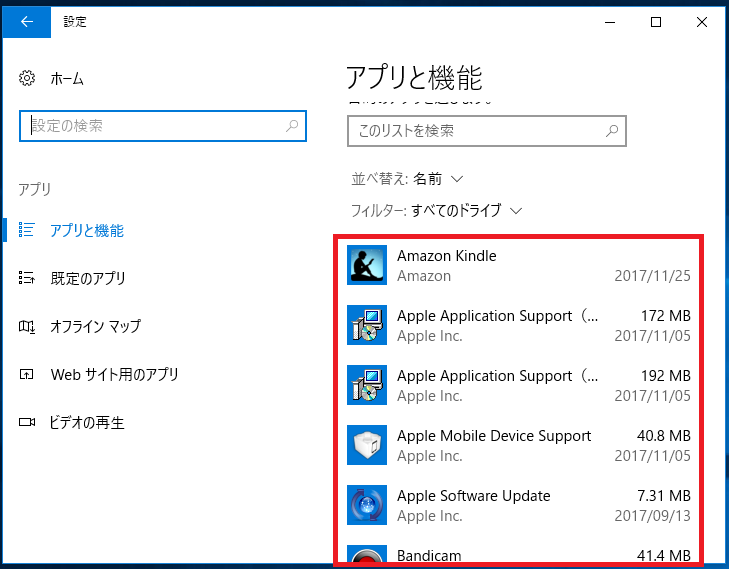Image resolution: width=729 pixels, height=569 pixels.
Task: Click the Bandicam app icon
Action: click(x=367, y=554)
